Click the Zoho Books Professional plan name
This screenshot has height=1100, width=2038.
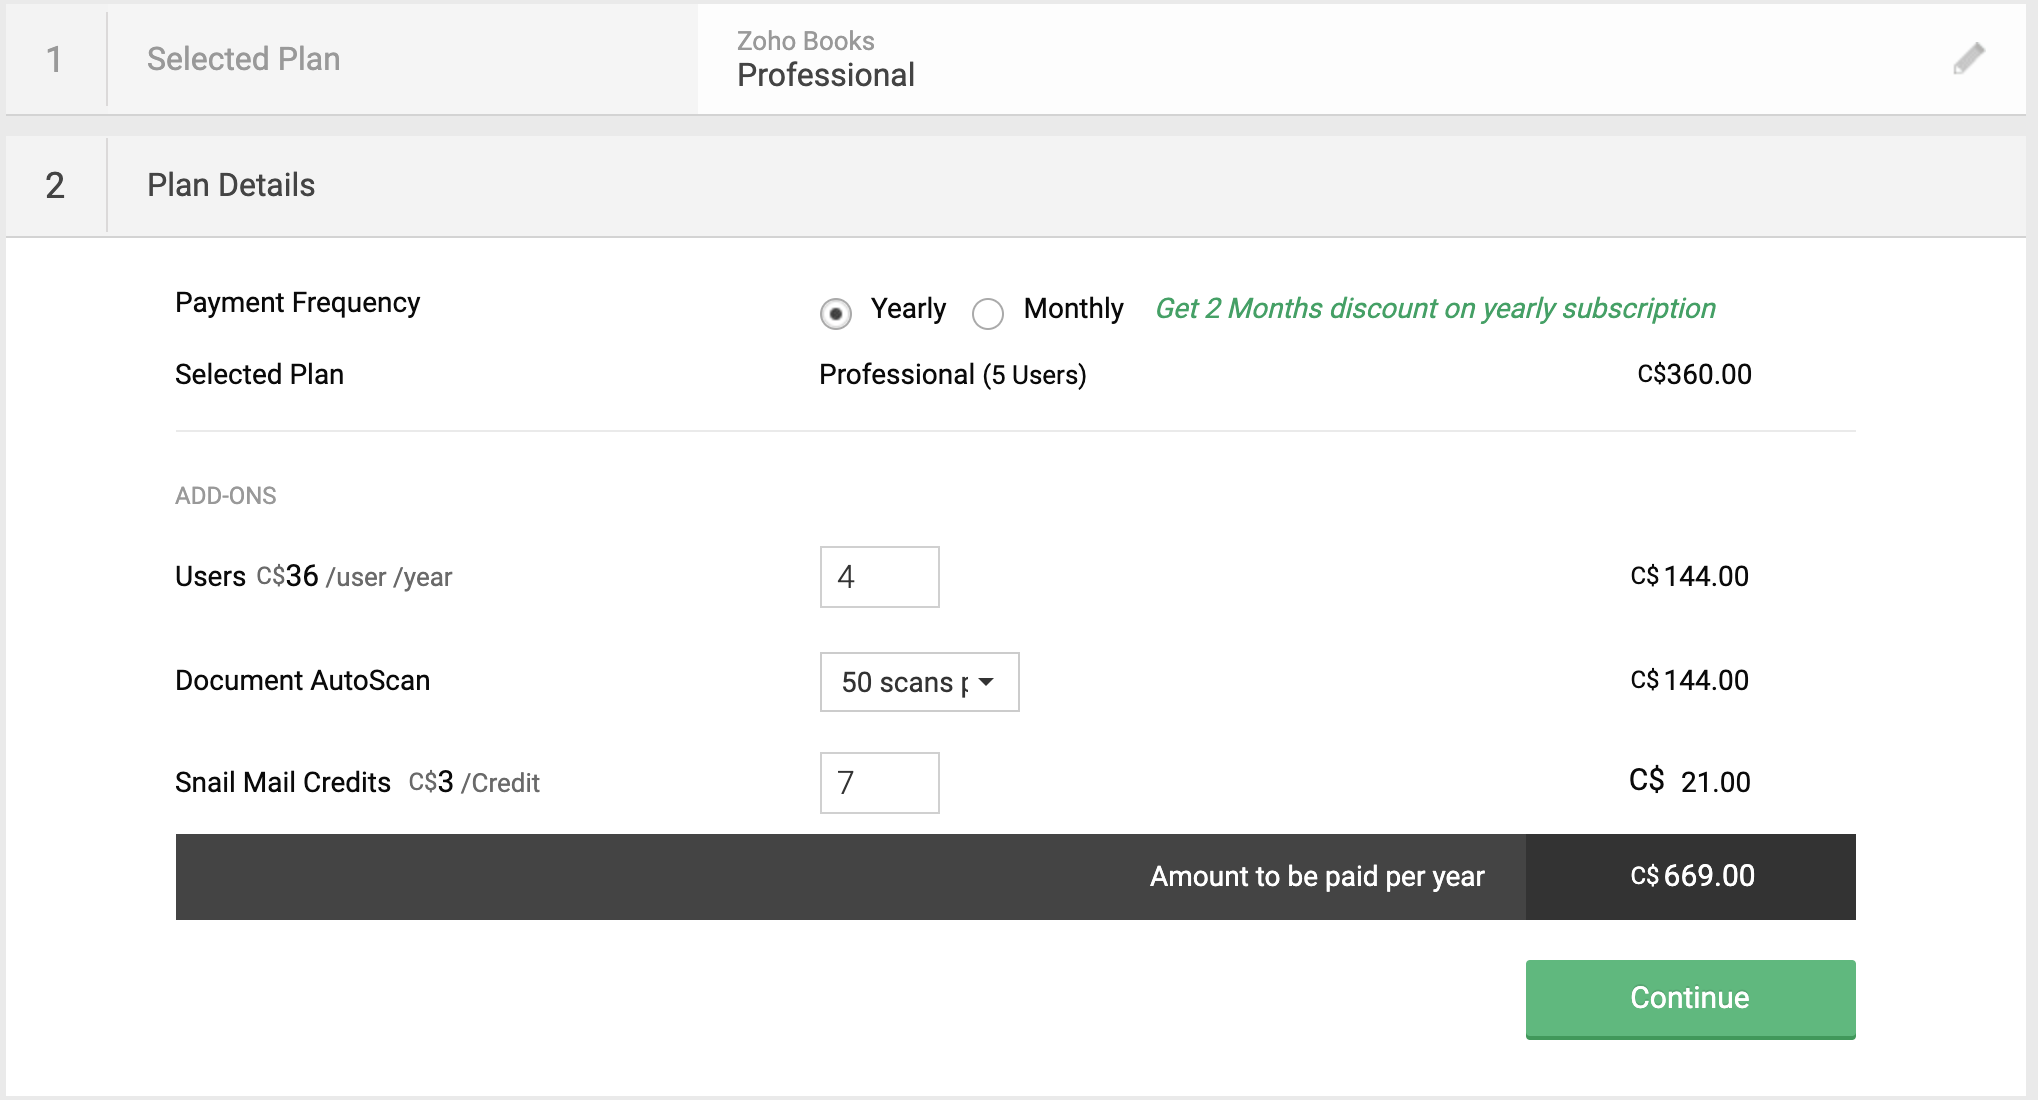pos(825,75)
